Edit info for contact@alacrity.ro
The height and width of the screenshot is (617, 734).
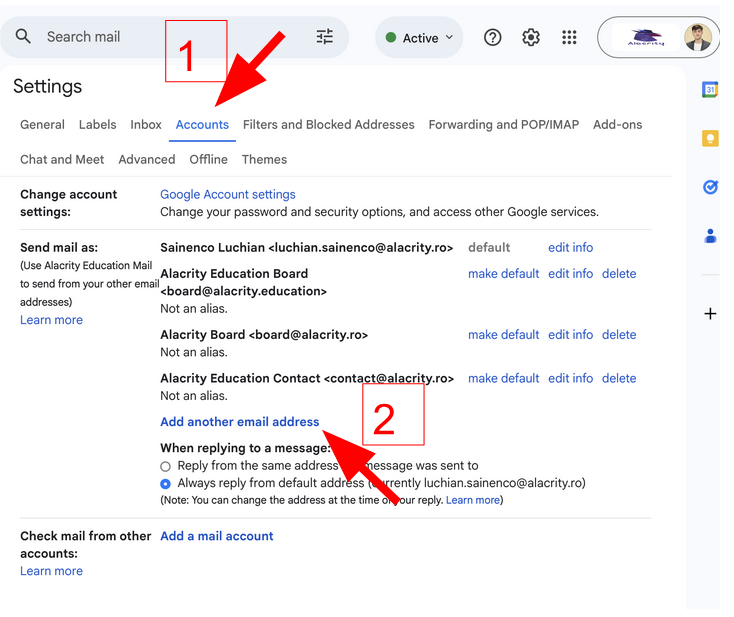tap(570, 379)
